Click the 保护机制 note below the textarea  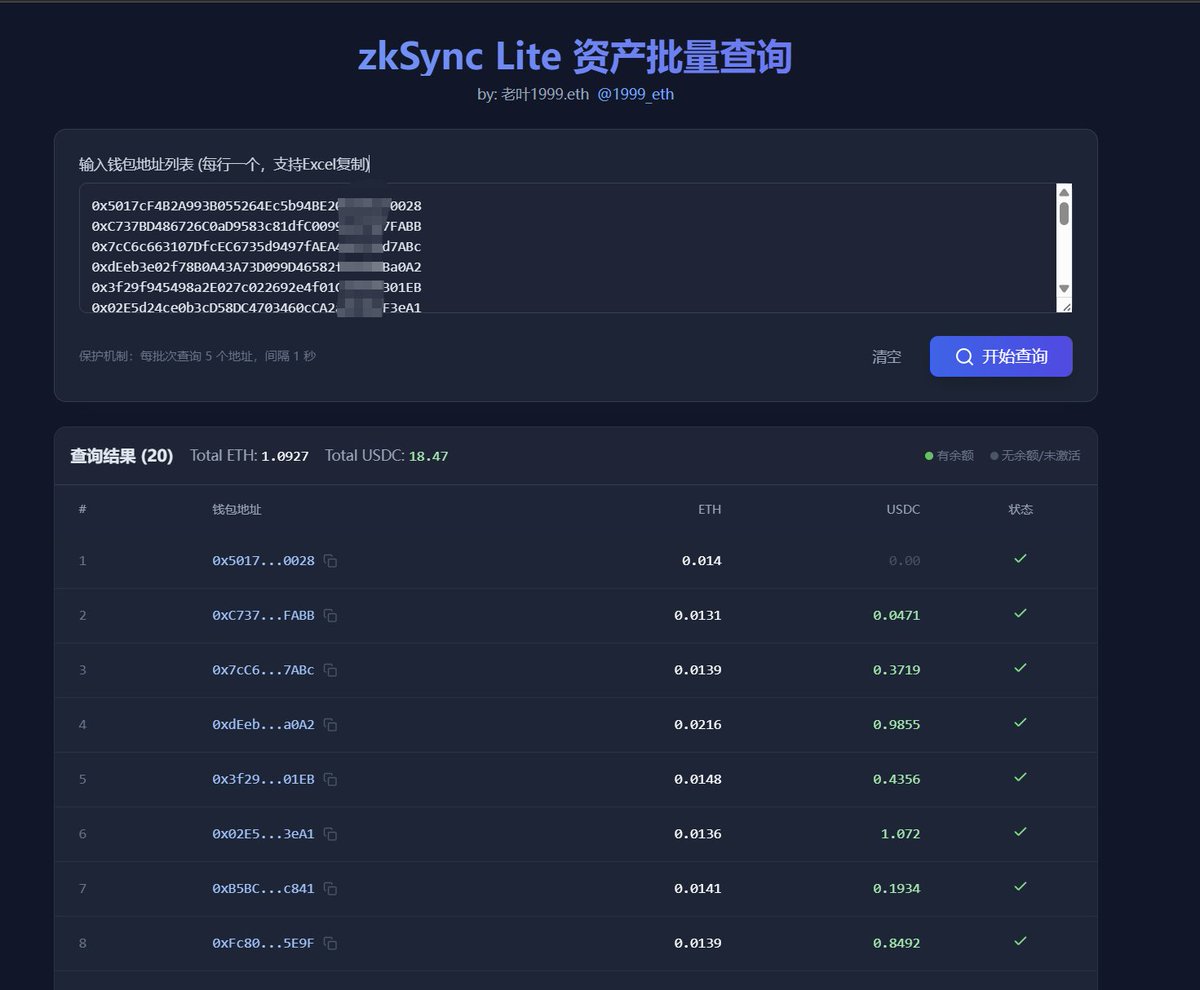click(198, 356)
